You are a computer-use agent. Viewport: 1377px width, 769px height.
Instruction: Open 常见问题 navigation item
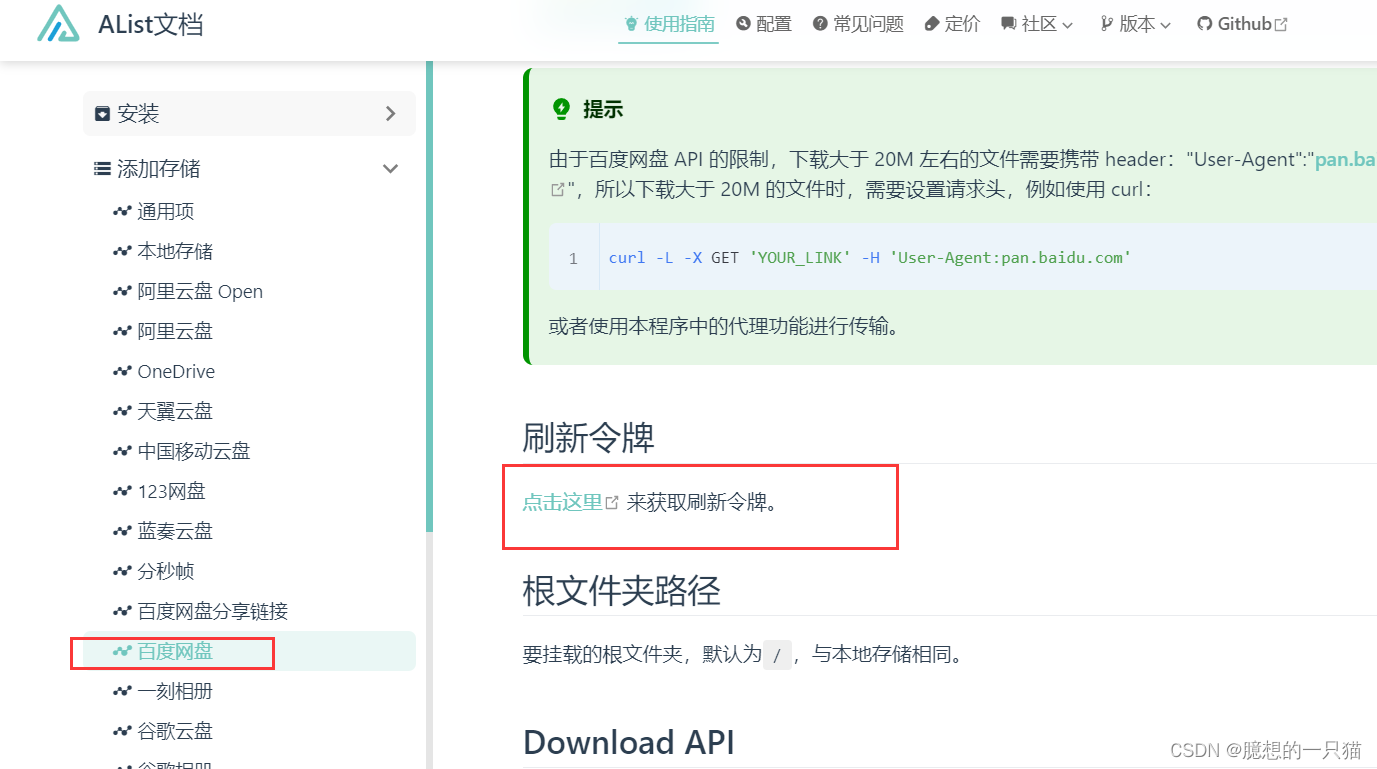[x=858, y=24]
